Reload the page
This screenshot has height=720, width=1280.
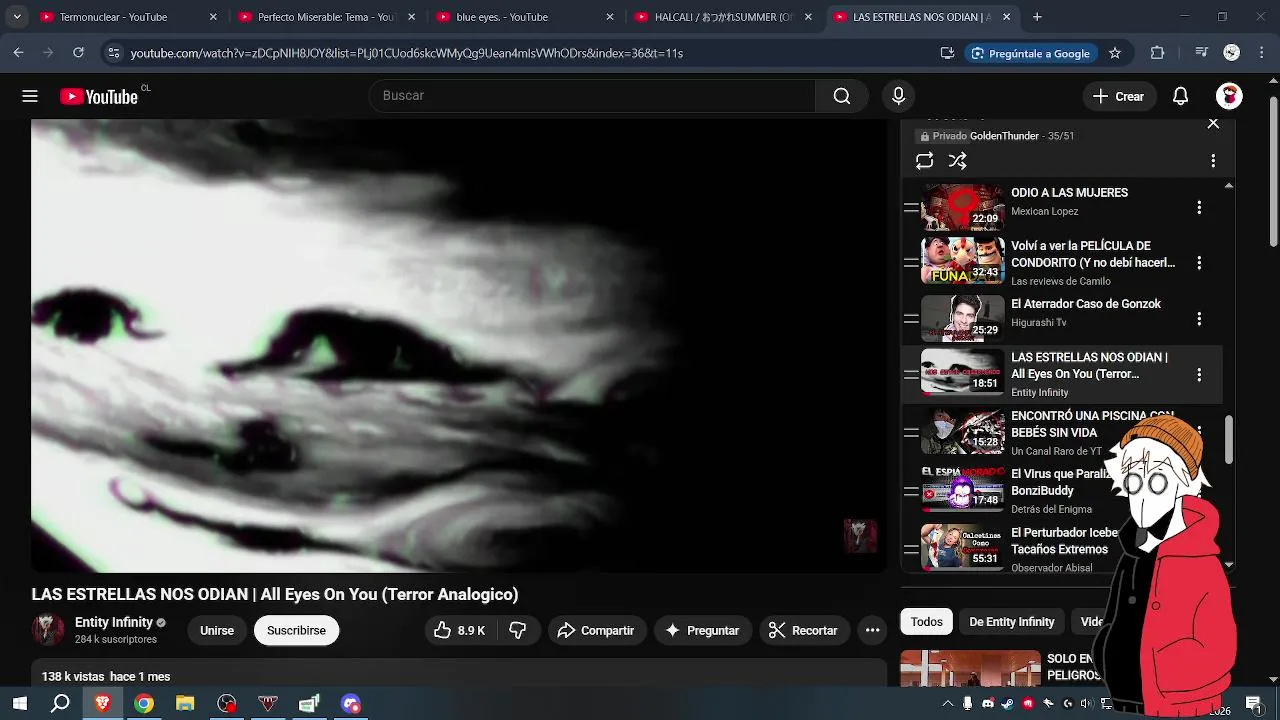[78, 53]
